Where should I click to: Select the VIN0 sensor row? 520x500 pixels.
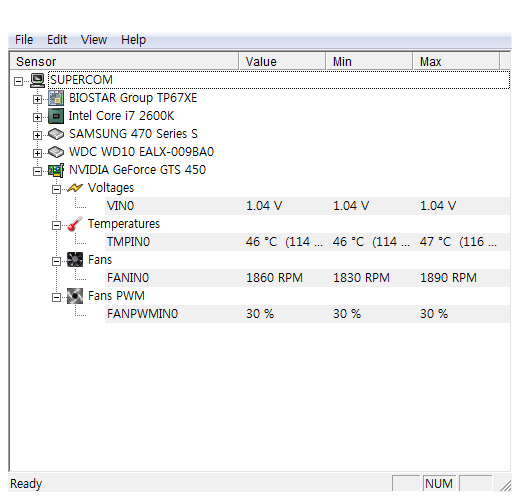(307, 206)
